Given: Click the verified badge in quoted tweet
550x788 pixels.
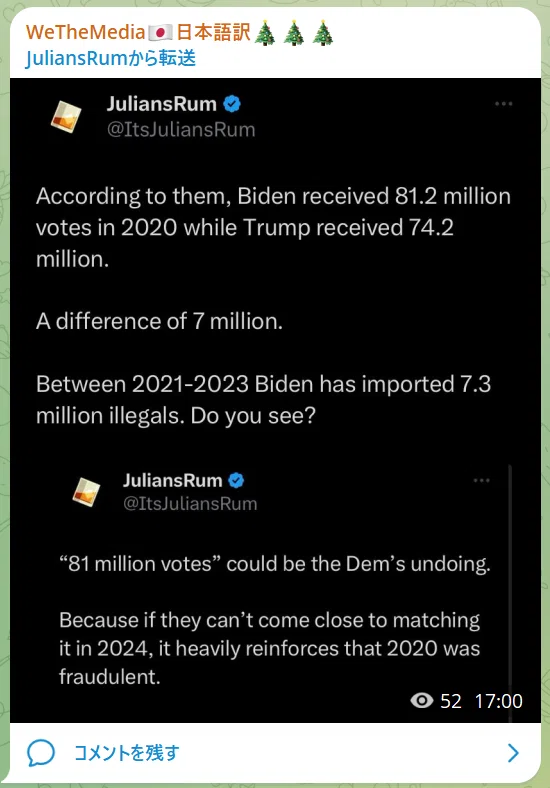Looking at the screenshot, I should [x=236, y=480].
